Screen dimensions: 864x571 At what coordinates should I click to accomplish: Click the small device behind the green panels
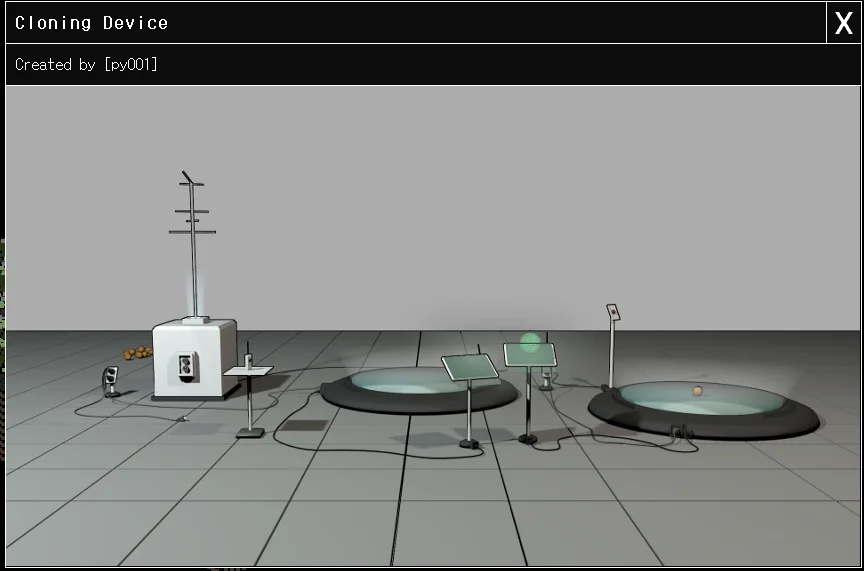tap(547, 380)
